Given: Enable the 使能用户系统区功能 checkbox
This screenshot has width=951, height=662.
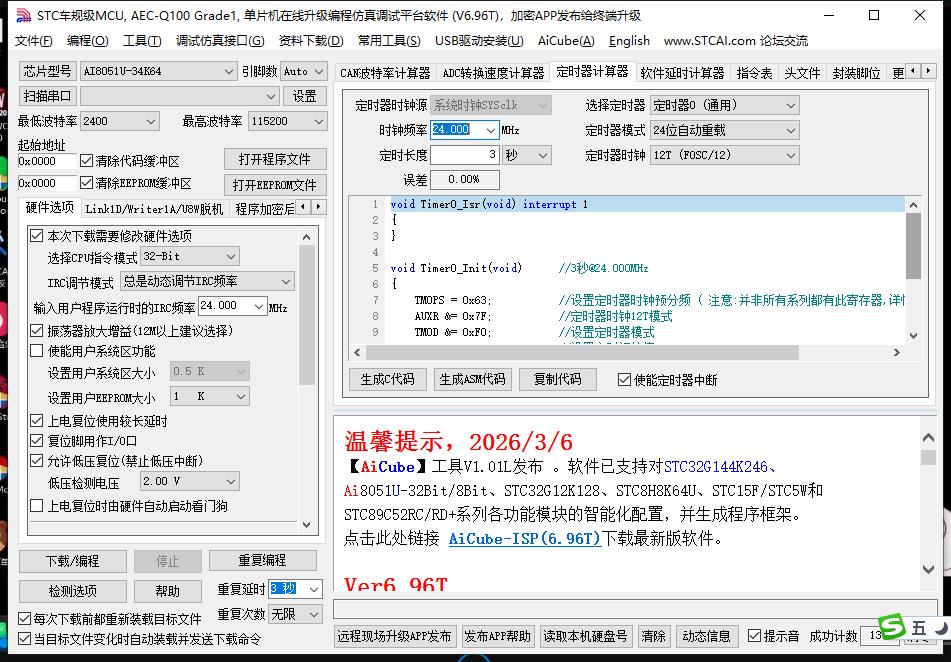Looking at the screenshot, I should pos(35,349).
